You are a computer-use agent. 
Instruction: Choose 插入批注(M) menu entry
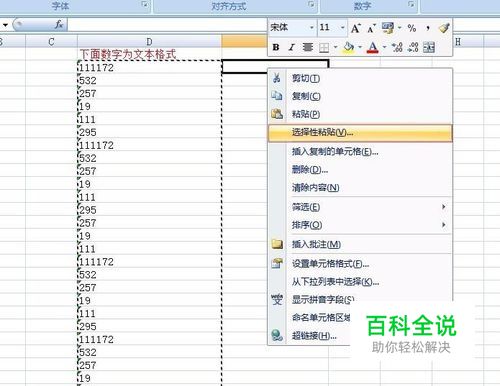(360, 244)
